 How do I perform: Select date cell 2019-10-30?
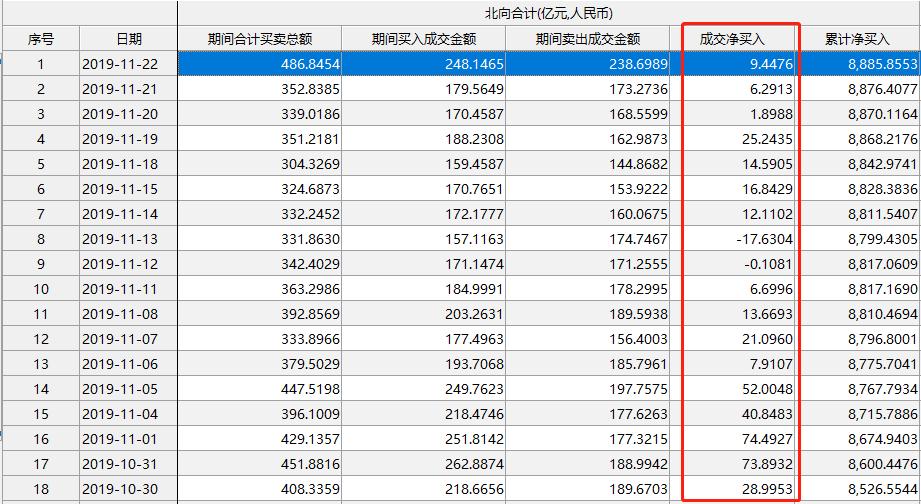(129, 488)
